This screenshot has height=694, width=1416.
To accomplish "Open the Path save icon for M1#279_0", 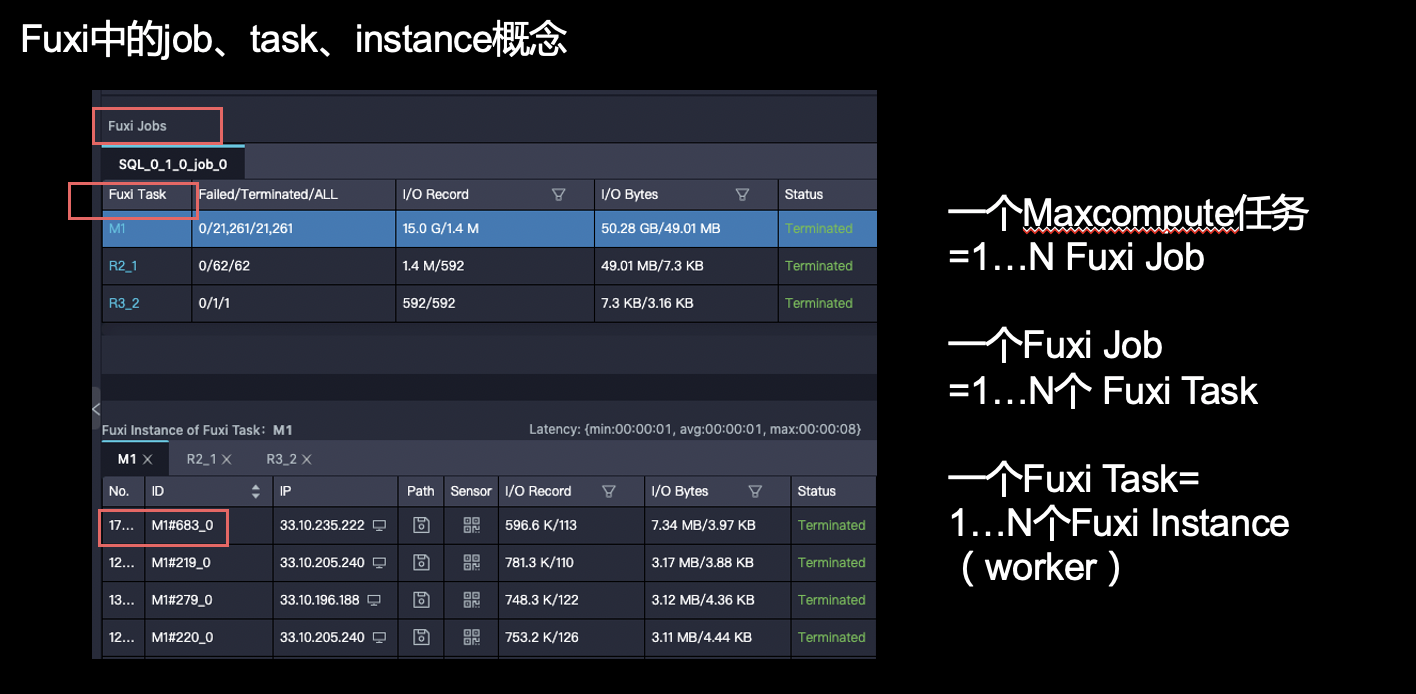I will point(421,600).
